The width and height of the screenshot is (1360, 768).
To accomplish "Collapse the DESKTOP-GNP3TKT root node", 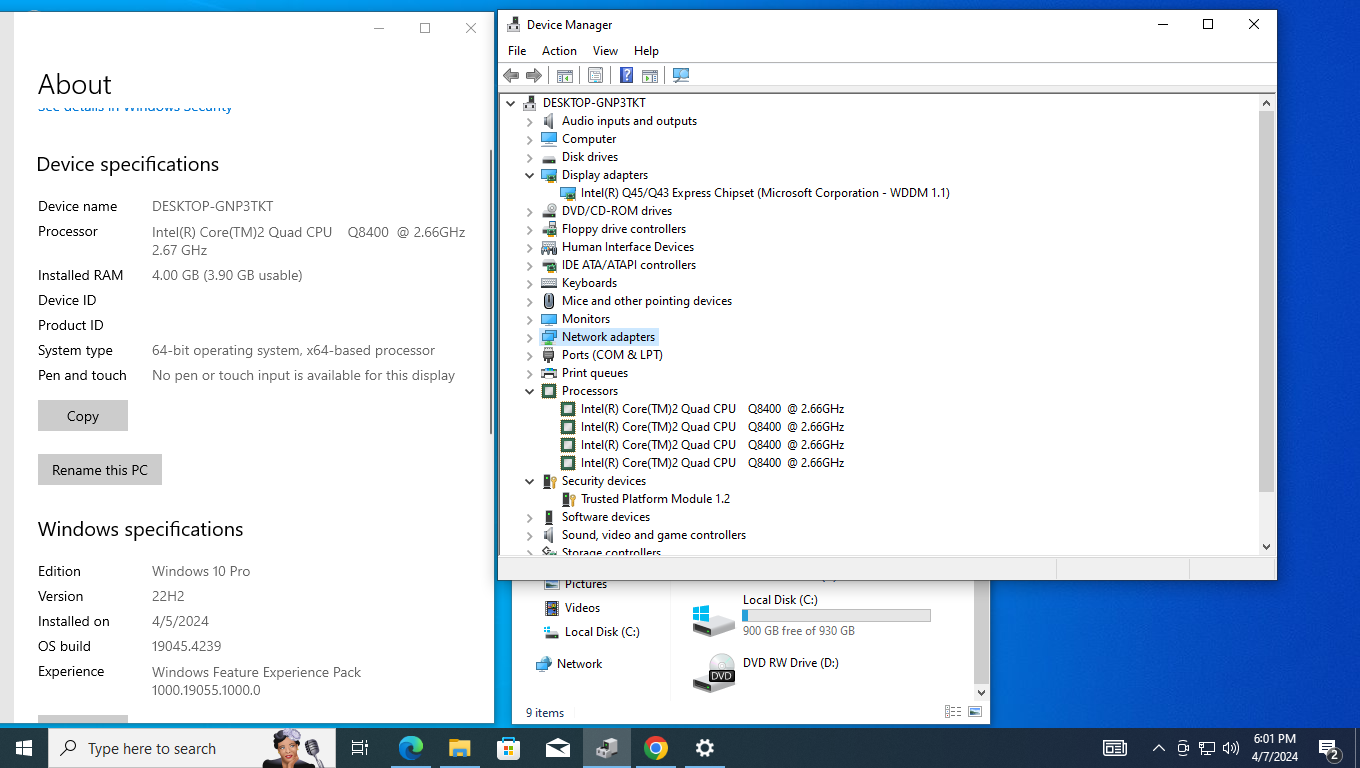I will pyautogui.click(x=511, y=103).
